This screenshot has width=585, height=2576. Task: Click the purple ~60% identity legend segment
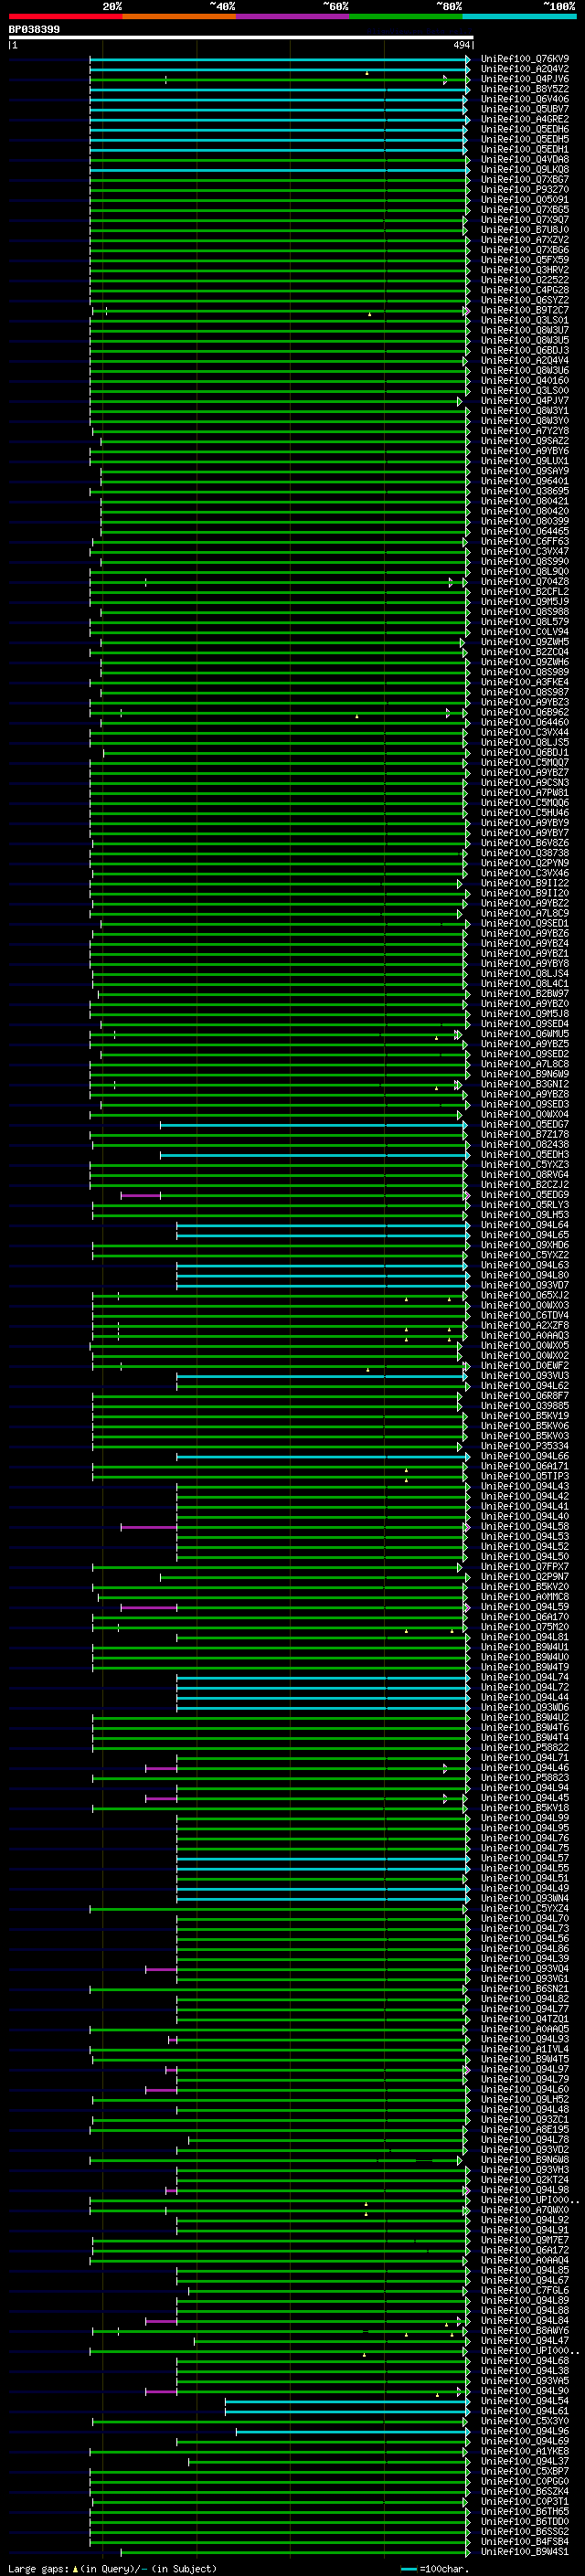tap(293, 16)
